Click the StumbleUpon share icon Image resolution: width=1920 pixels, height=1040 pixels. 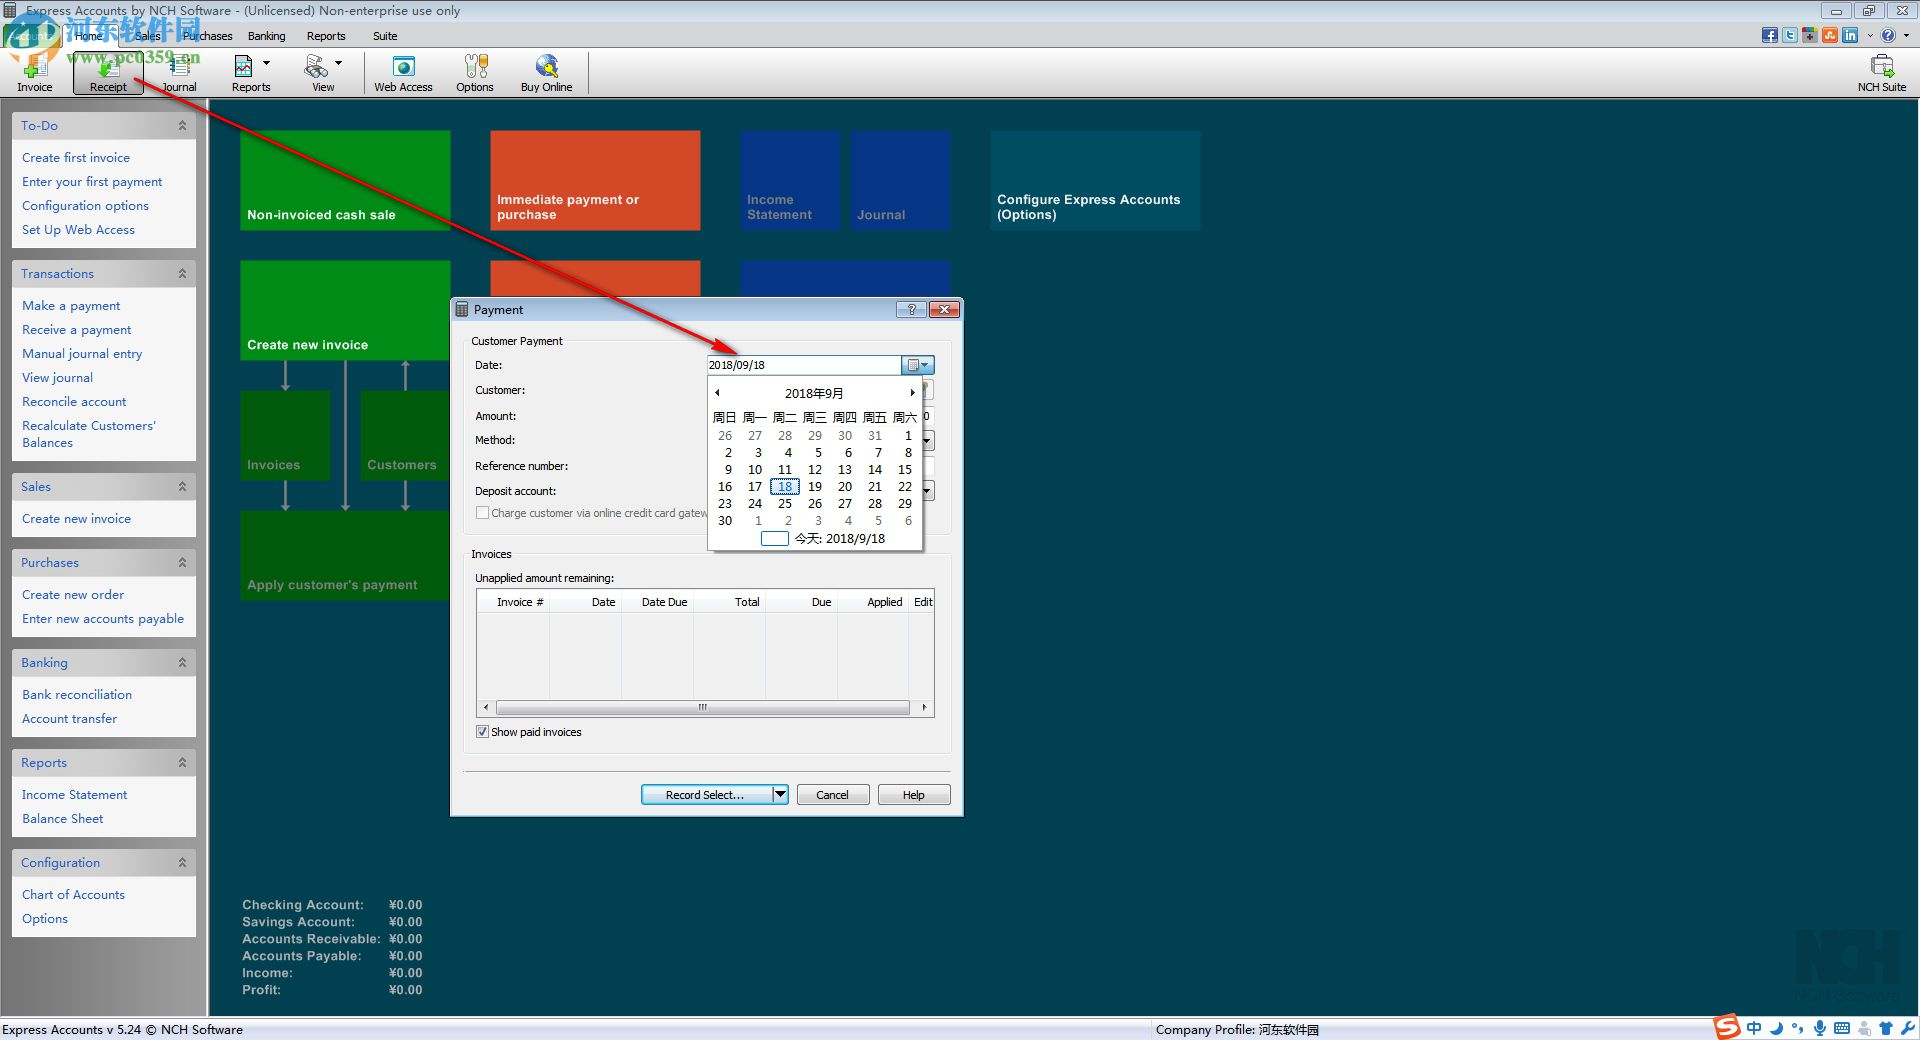click(x=1830, y=35)
